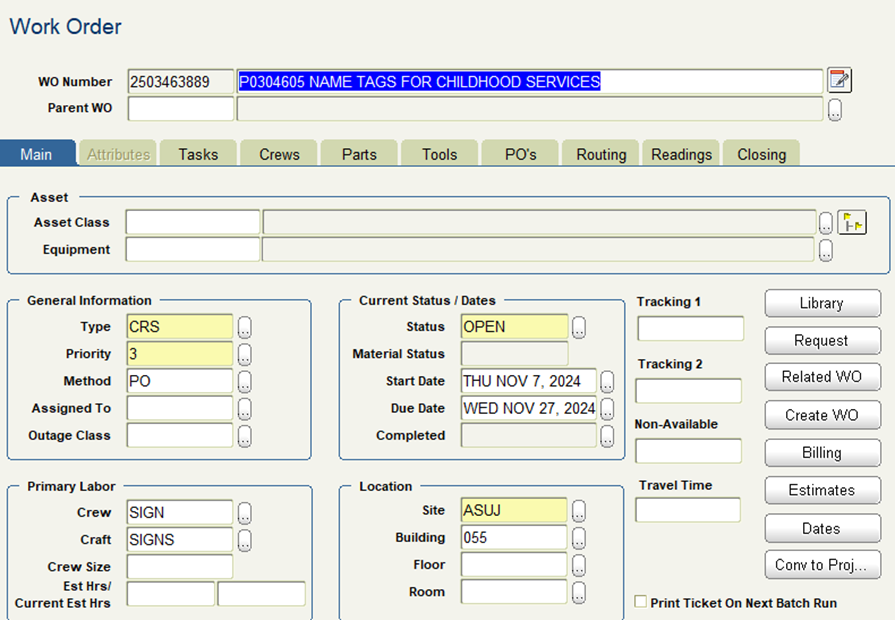The height and width of the screenshot is (620, 895).
Task: Click the Non-Available input field
Action: point(689,451)
